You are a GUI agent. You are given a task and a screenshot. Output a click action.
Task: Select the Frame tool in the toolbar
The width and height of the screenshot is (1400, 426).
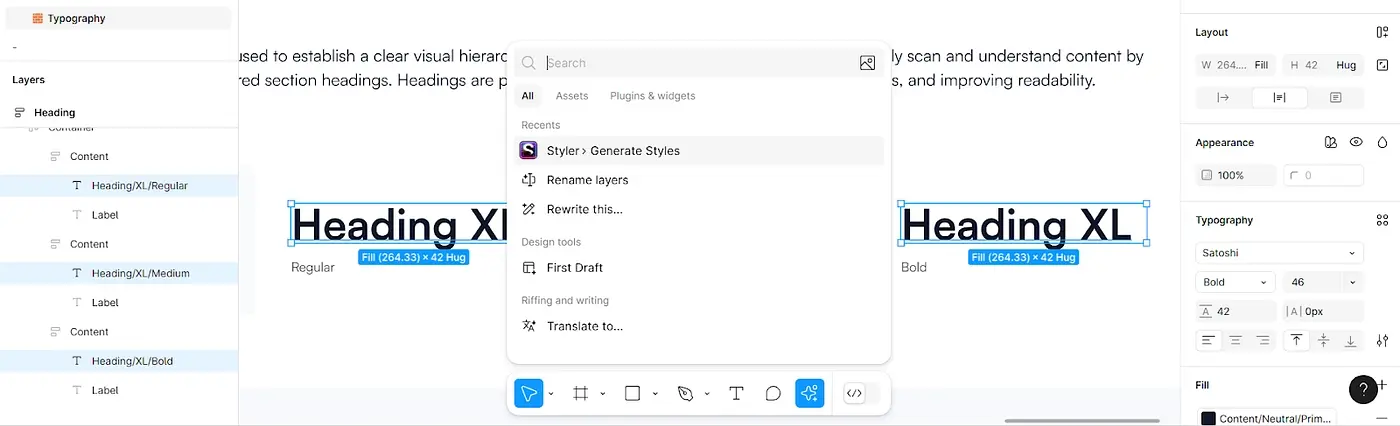[580, 394]
